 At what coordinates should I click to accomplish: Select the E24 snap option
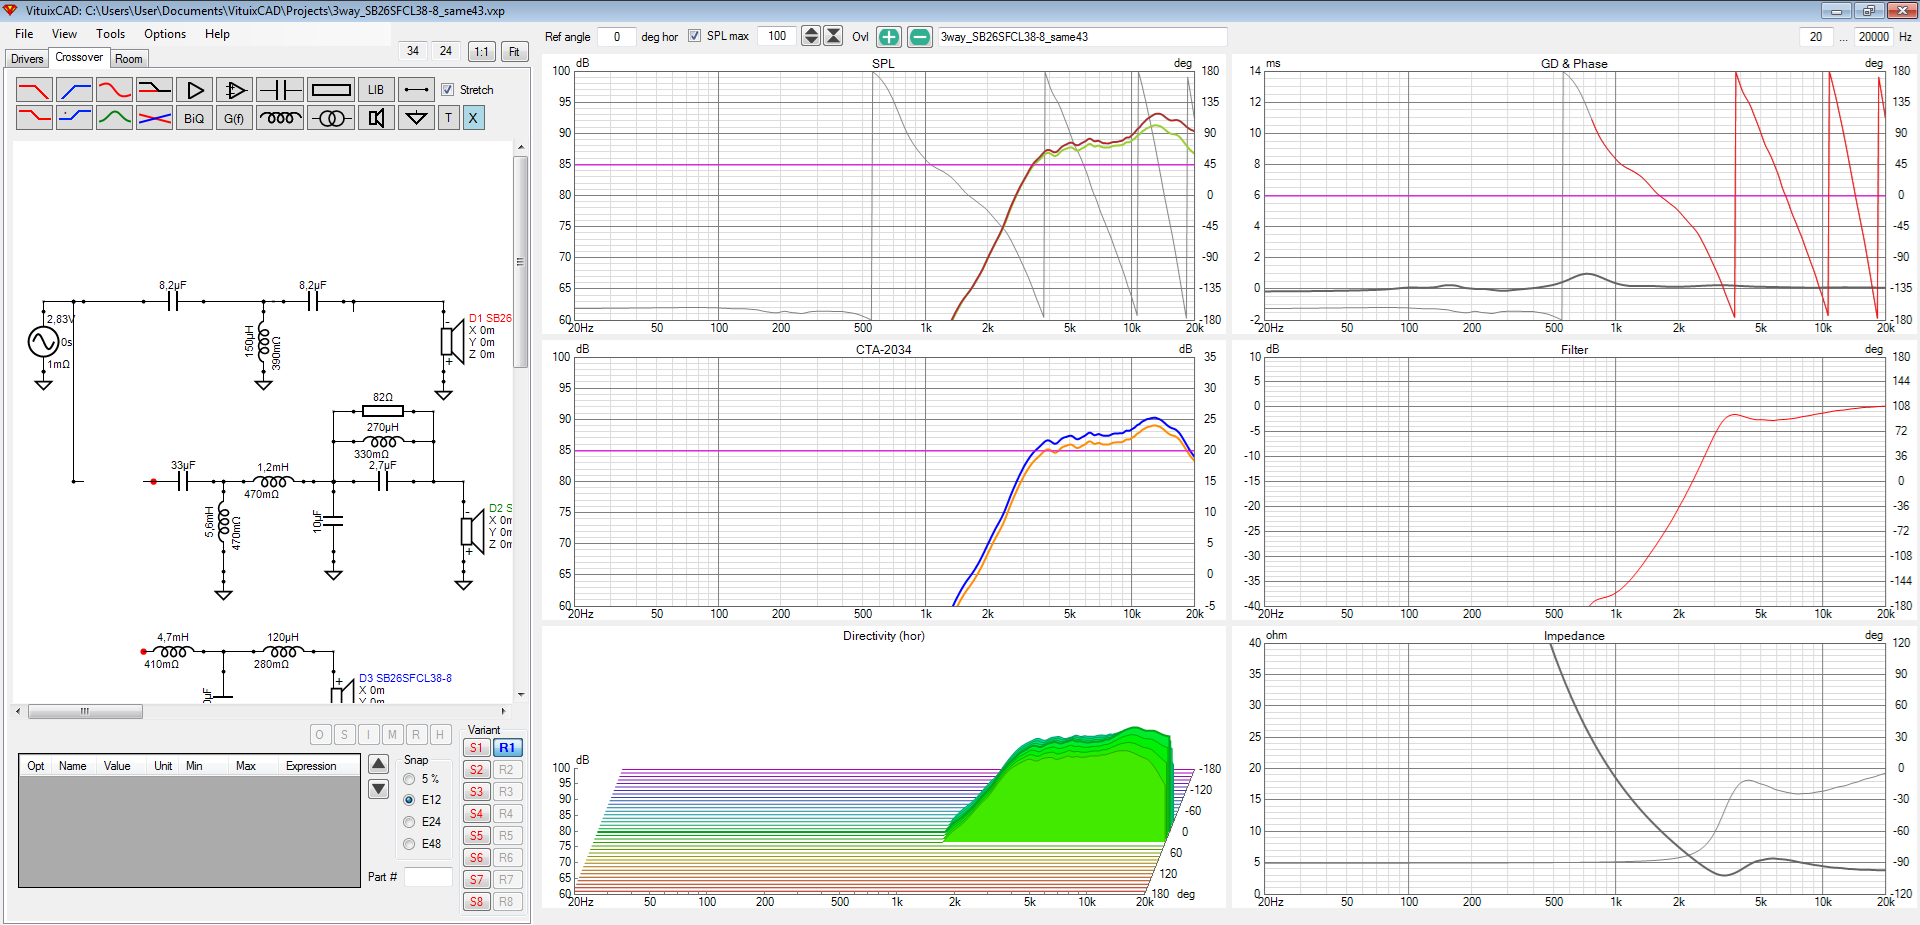pyautogui.click(x=409, y=822)
